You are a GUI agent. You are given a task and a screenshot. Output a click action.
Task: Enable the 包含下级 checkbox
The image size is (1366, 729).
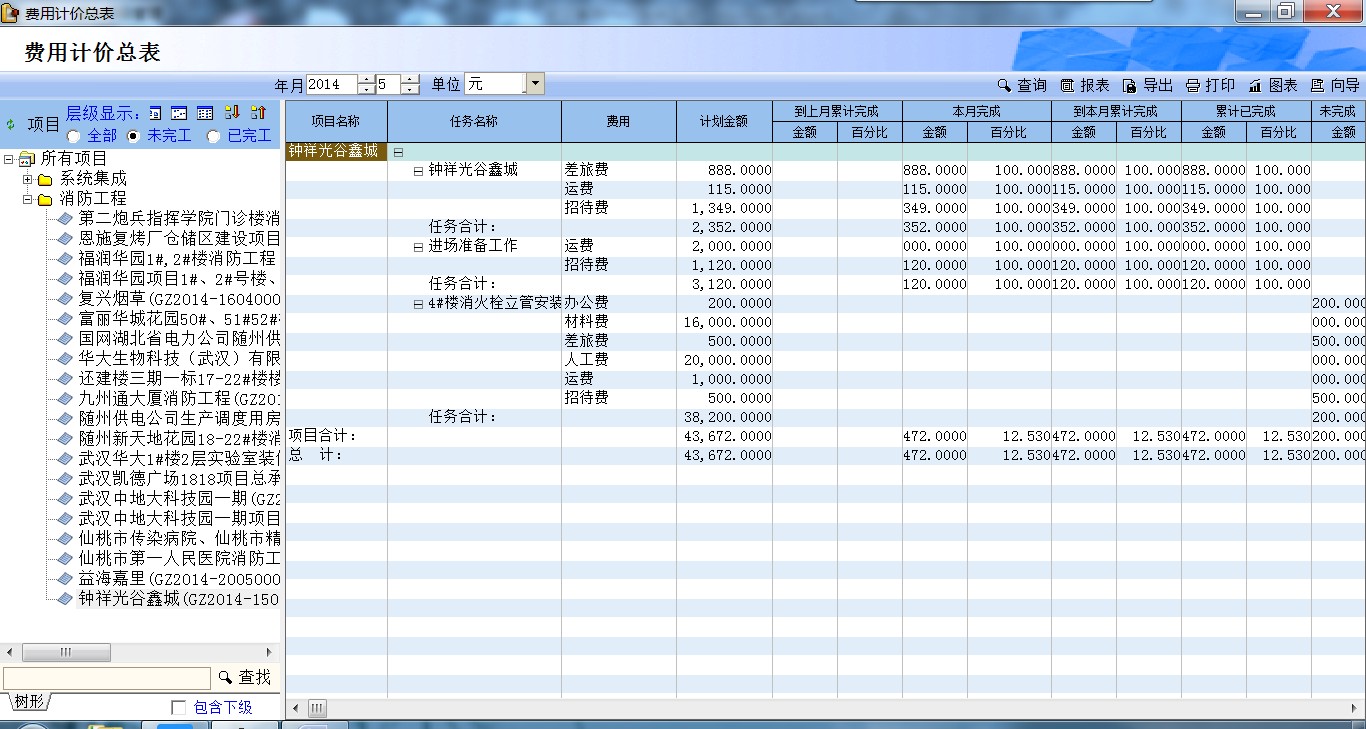179,707
